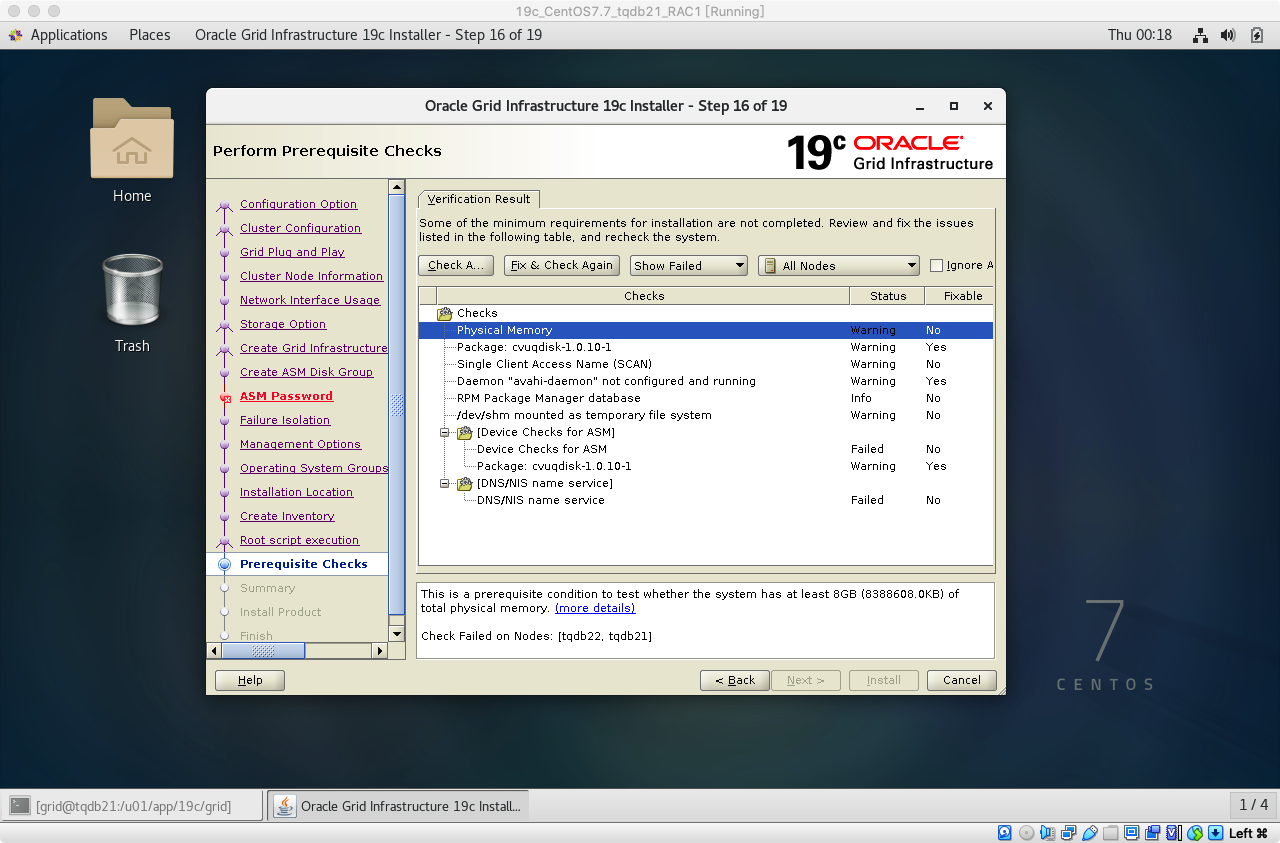1280x843 pixels.
Task: Click the Checks column header
Action: [644, 296]
